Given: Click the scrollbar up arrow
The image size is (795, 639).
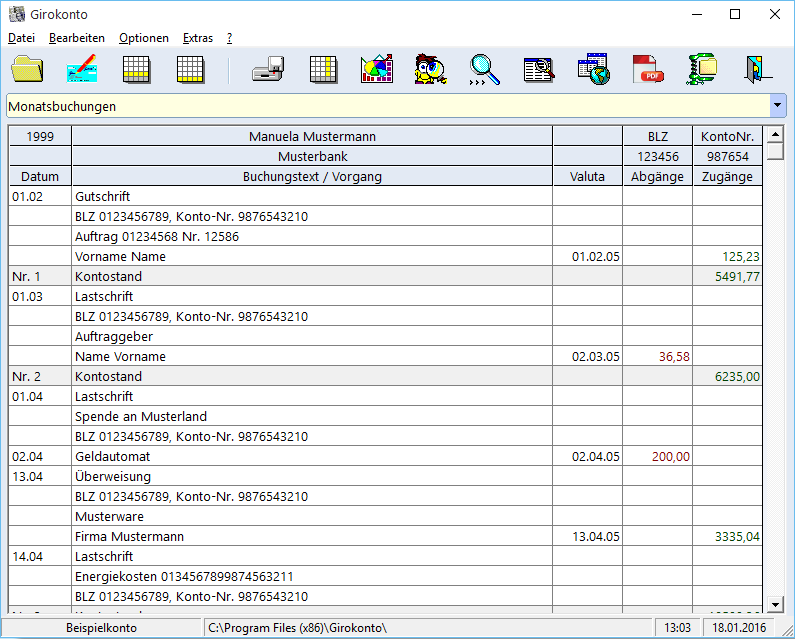Looking at the screenshot, I should coord(775,135).
